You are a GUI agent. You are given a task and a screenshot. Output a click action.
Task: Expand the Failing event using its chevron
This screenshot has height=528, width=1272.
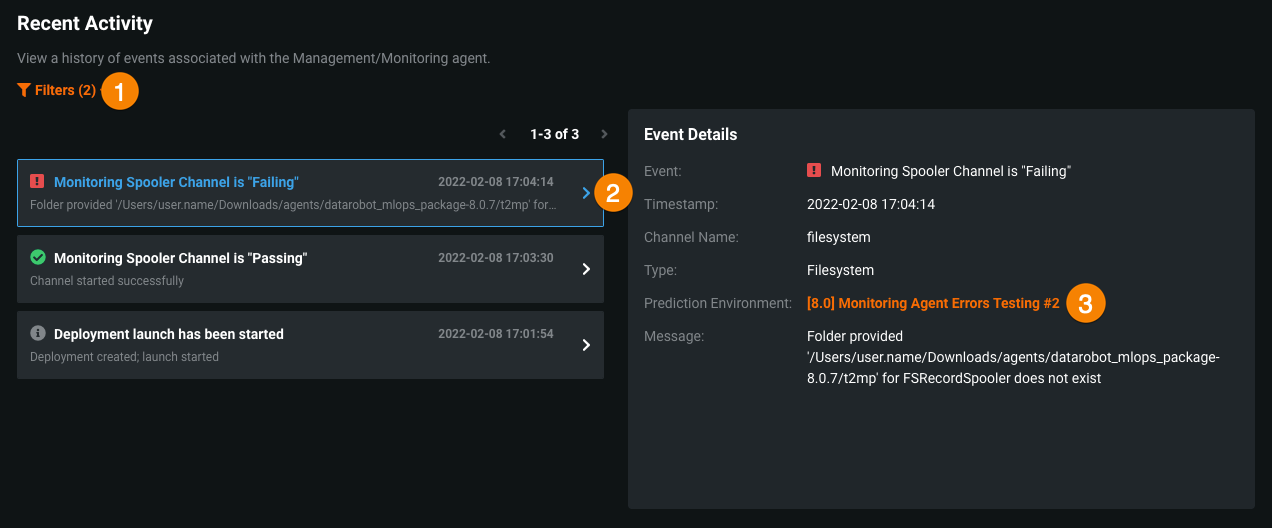pos(586,193)
